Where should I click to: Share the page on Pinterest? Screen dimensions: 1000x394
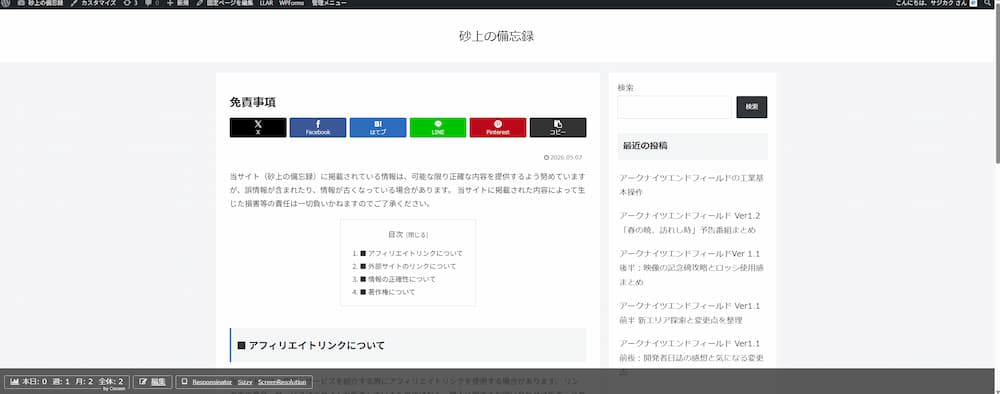[x=497, y=128]
